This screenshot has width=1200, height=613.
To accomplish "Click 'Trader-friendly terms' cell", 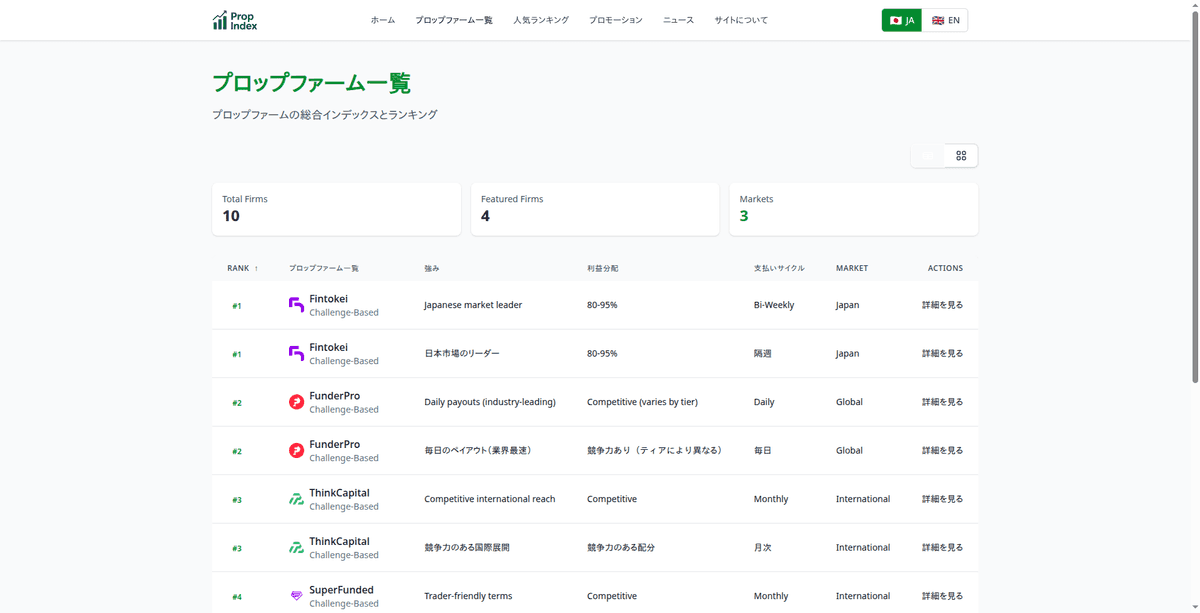I will tap(468, 596).
